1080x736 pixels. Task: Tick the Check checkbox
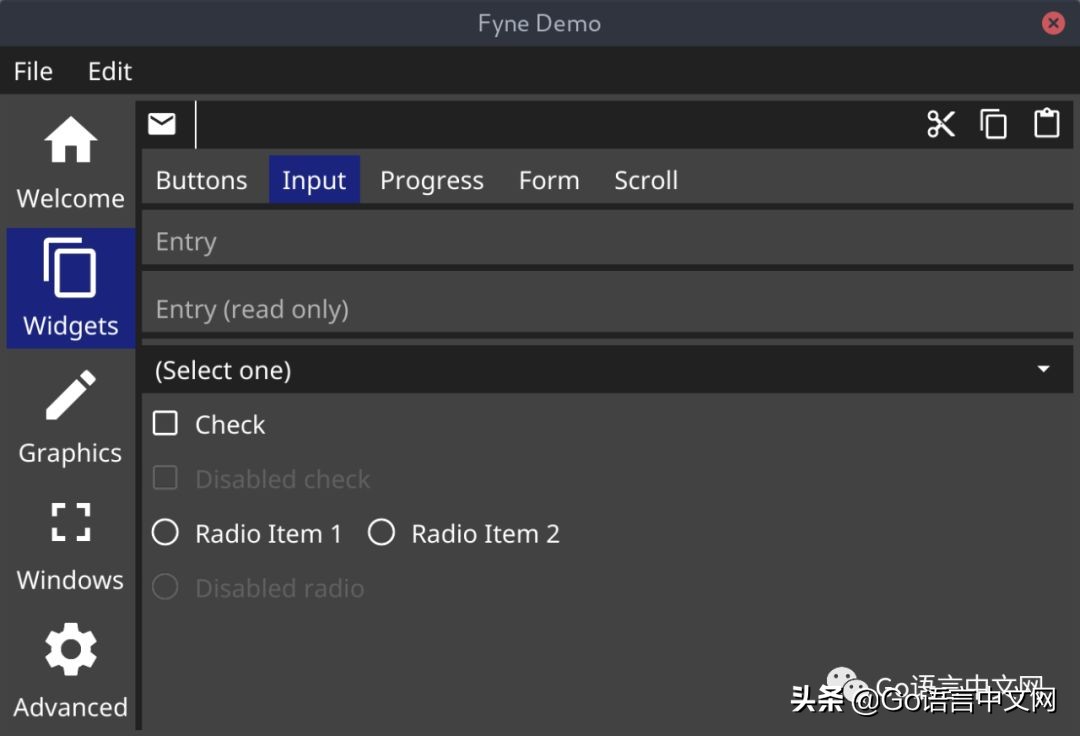[x=165, y=424]
